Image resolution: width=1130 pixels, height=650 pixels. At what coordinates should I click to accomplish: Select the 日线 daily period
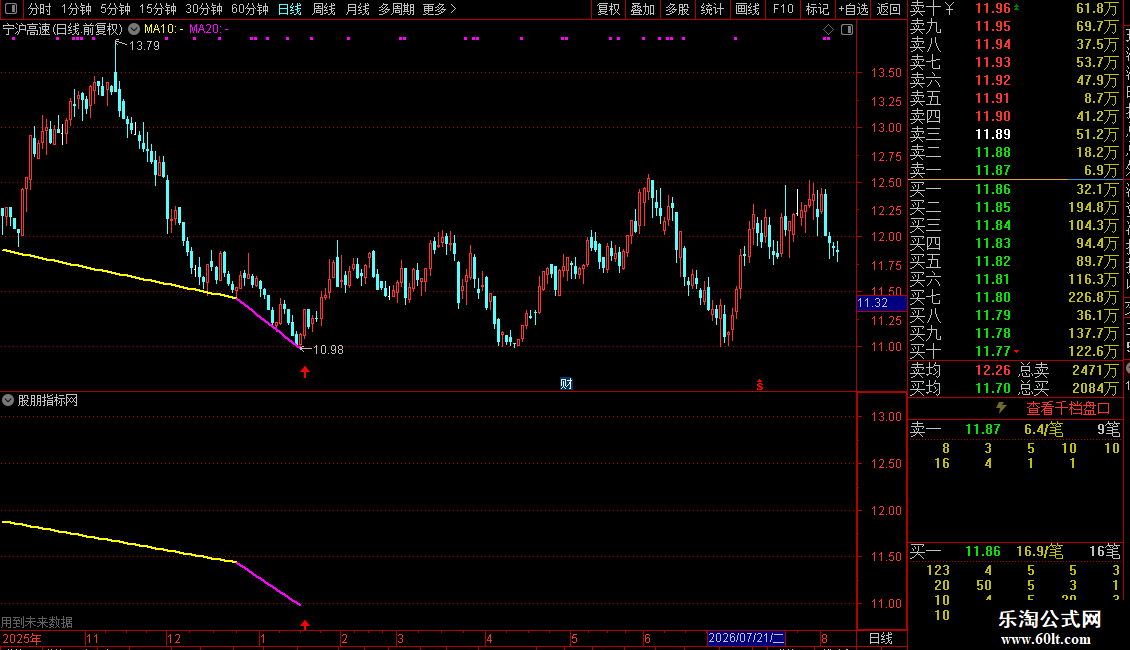(x=290, y=9)
